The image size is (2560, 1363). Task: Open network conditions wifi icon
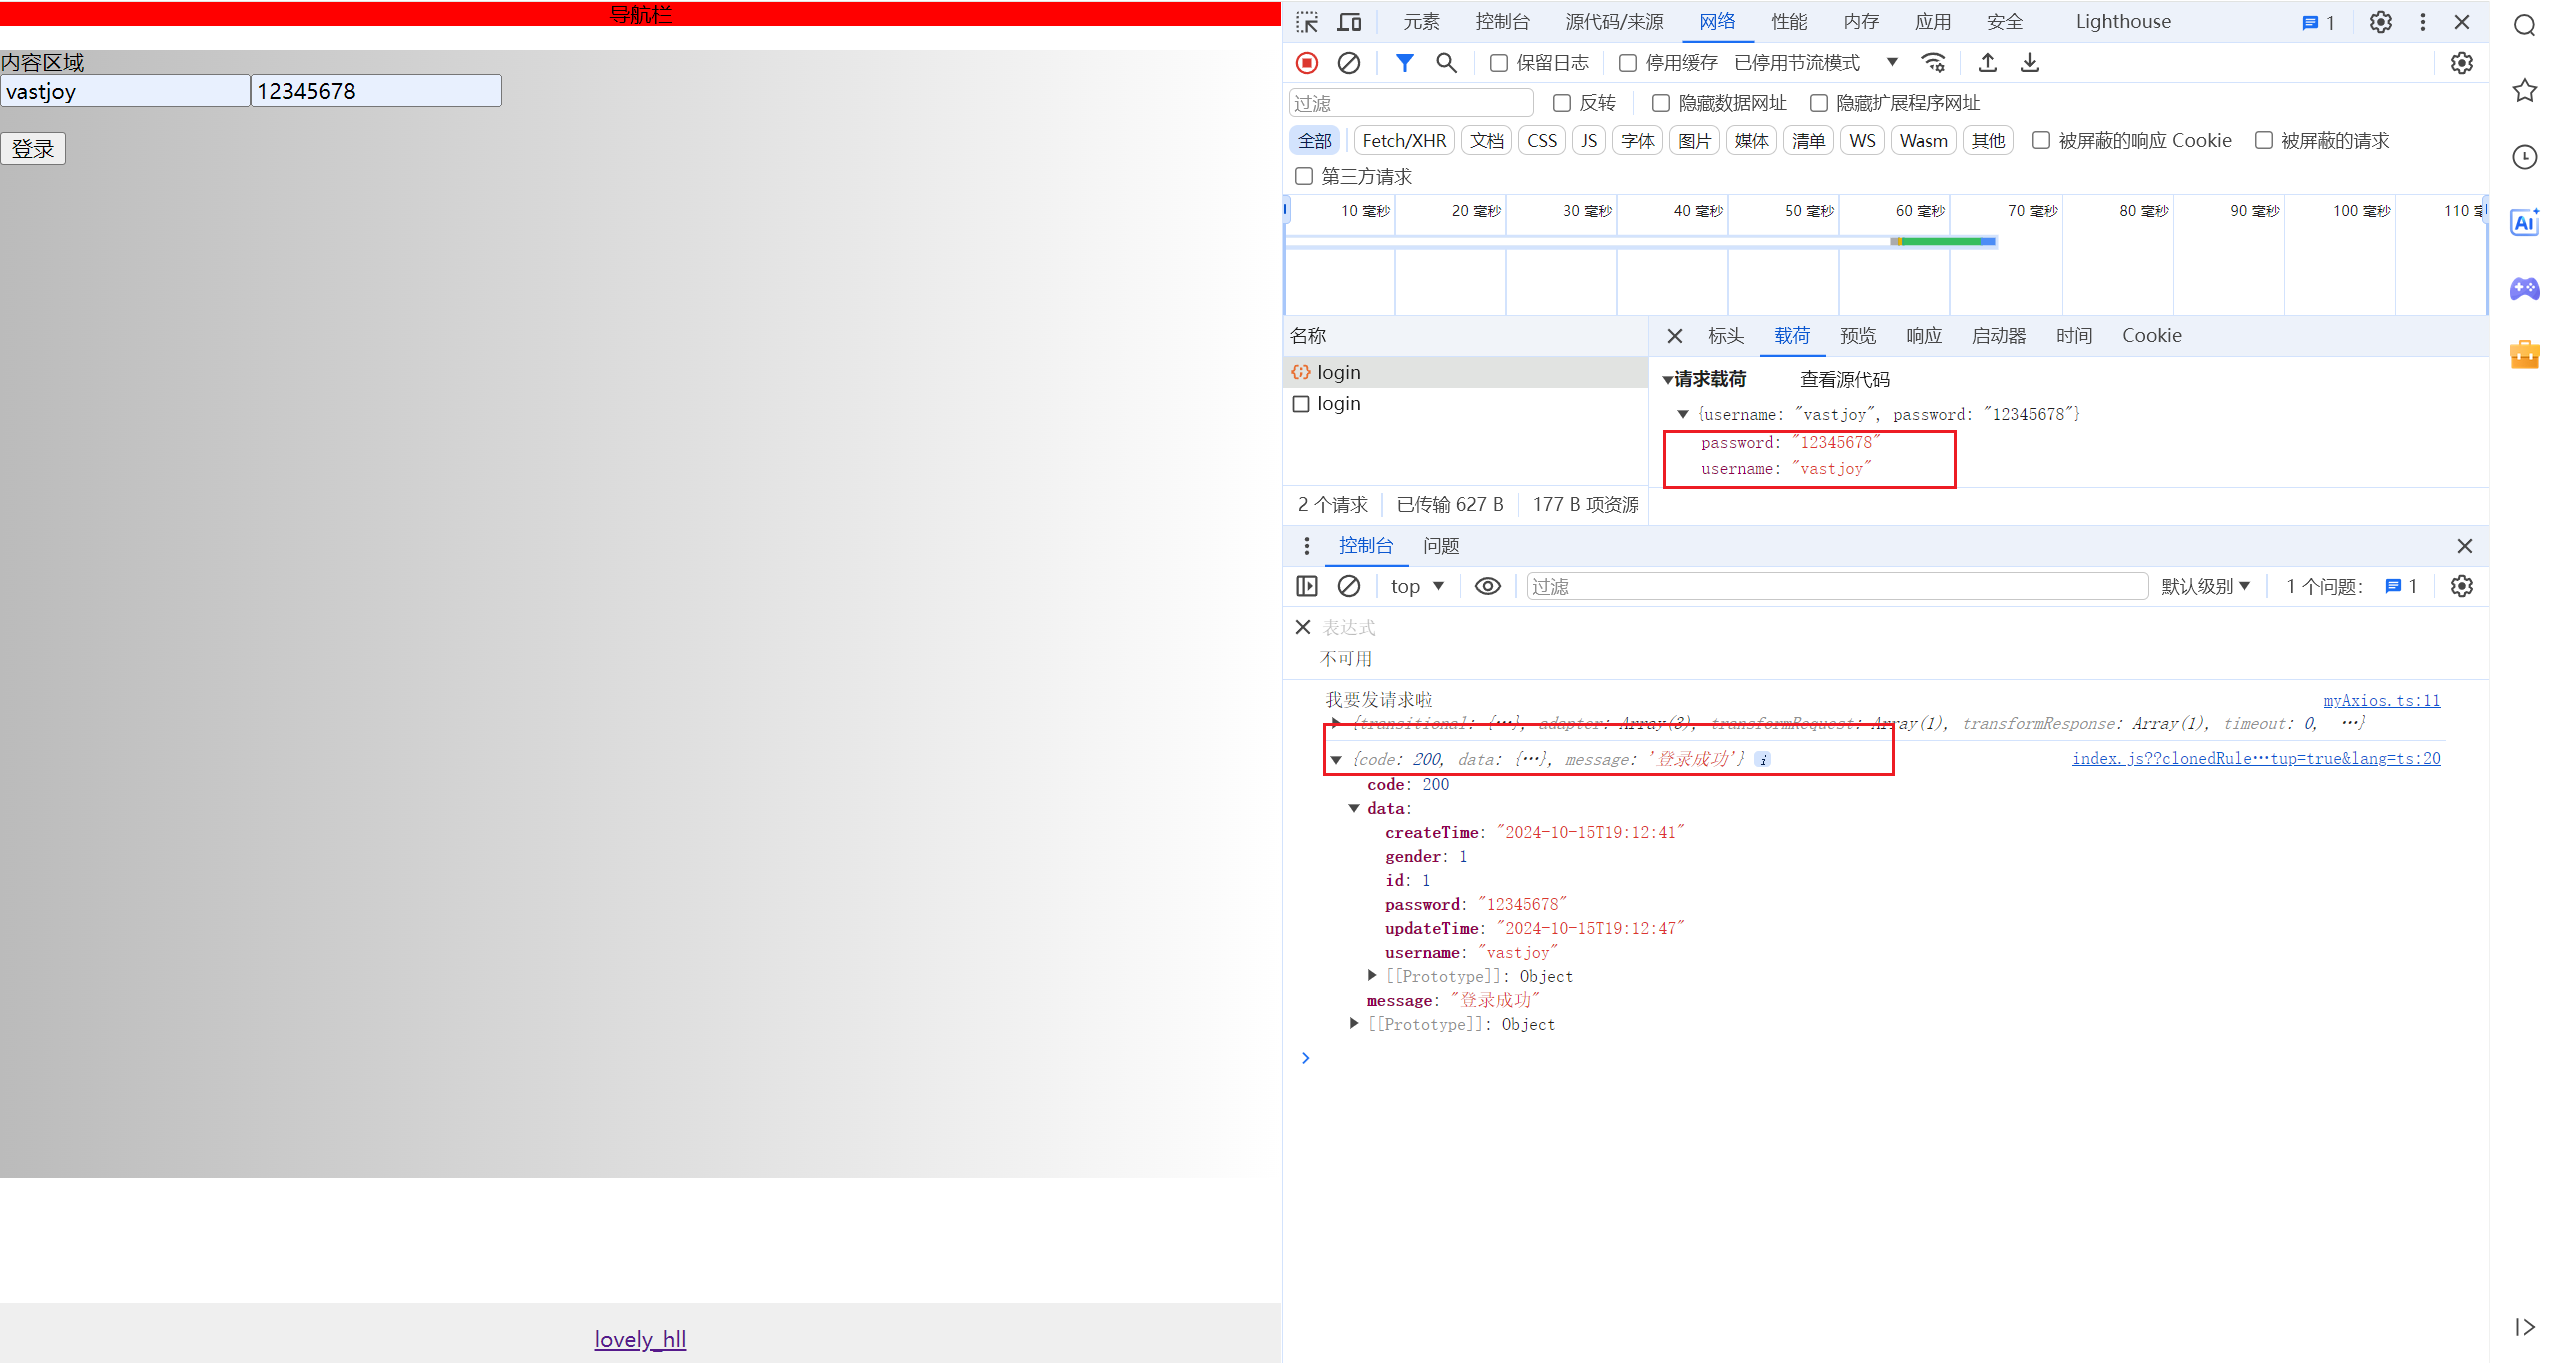coord(1934,63)
